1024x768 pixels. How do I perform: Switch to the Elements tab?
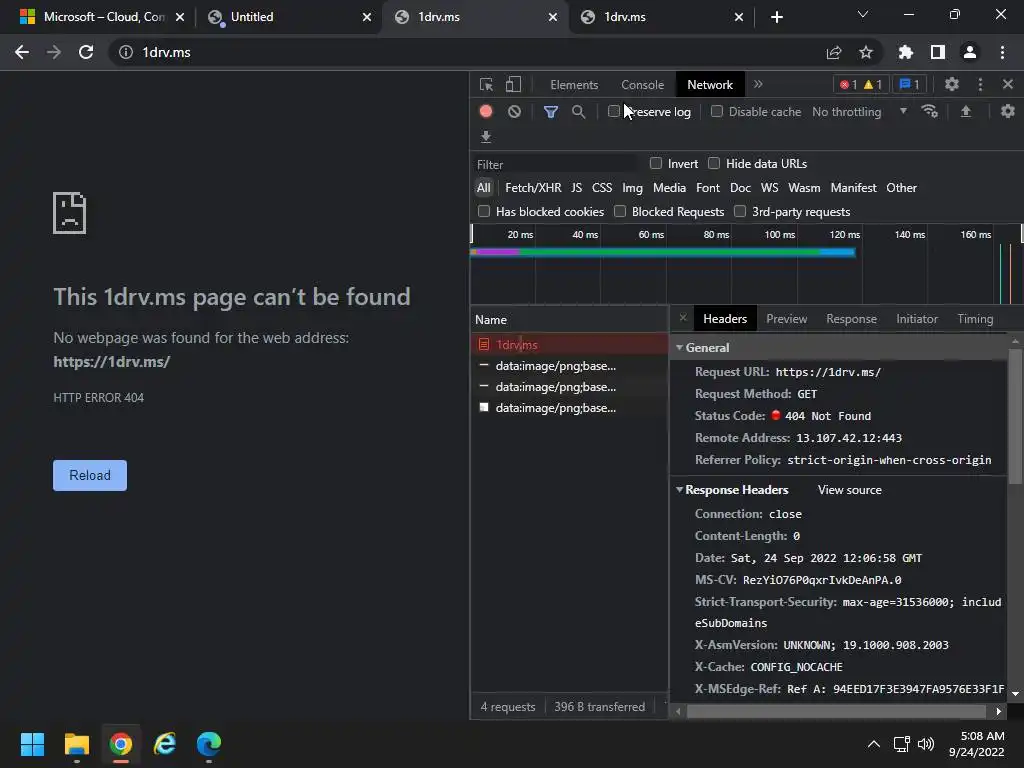pos(574,85)
